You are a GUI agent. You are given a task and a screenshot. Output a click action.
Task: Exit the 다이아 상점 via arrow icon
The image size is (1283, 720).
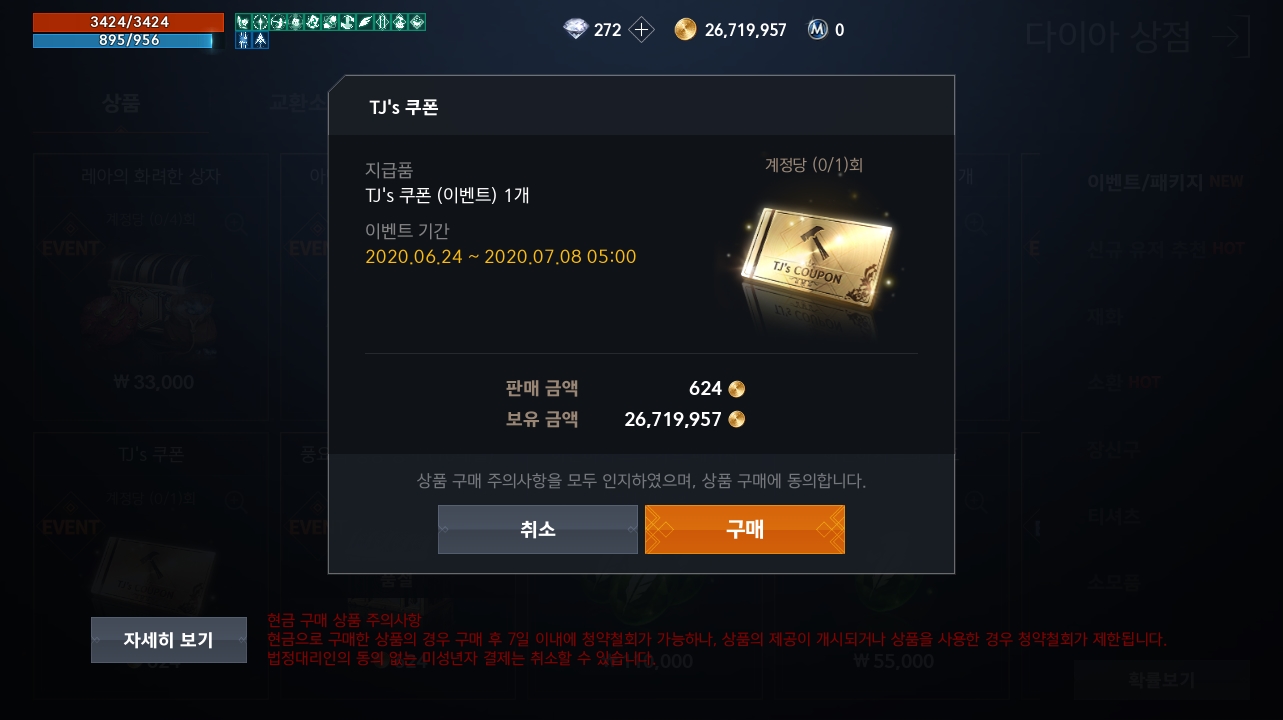[x=1228, y=38]
